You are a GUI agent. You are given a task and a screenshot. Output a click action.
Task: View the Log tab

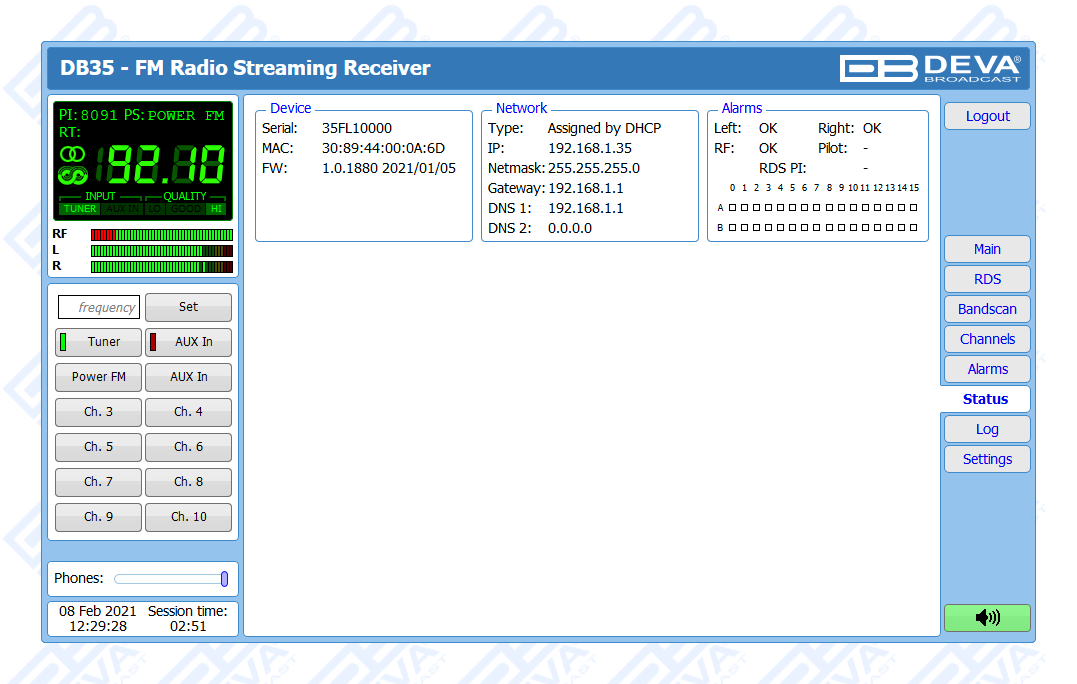point(986,429)
